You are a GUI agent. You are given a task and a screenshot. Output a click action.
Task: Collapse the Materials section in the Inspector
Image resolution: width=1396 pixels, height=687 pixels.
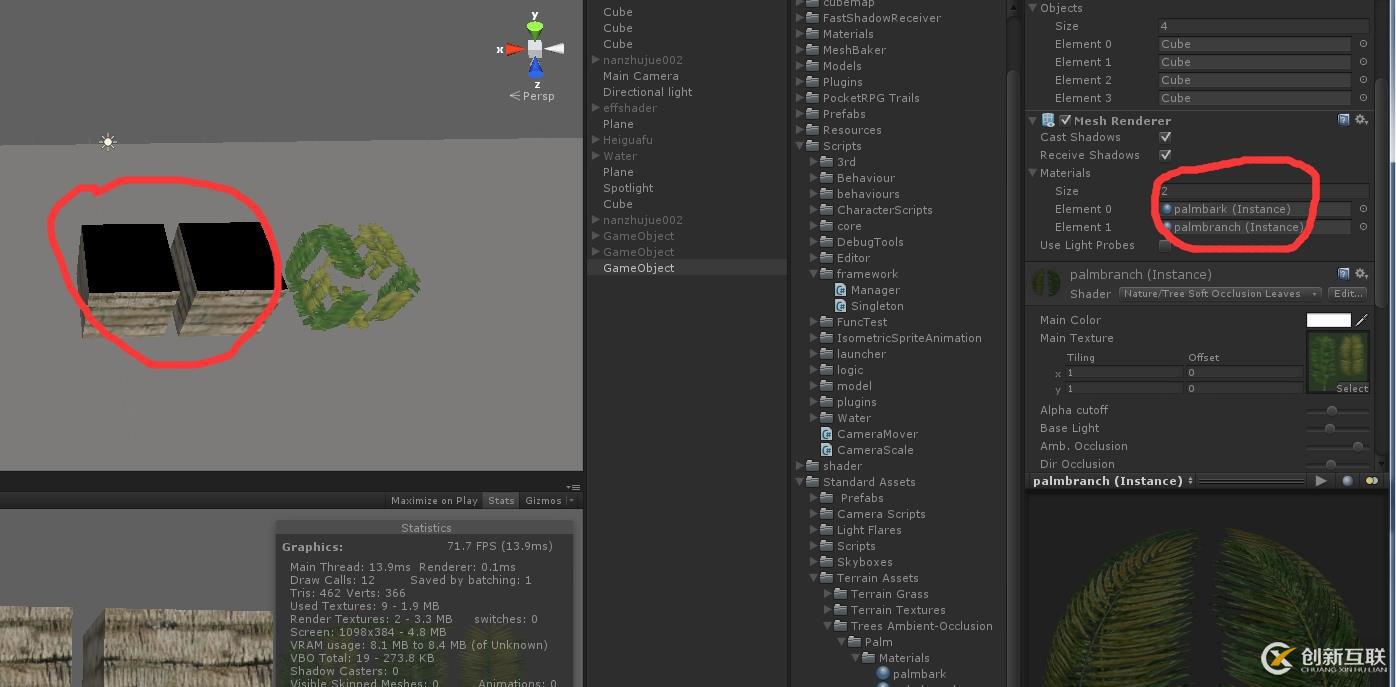(1032, 172)
